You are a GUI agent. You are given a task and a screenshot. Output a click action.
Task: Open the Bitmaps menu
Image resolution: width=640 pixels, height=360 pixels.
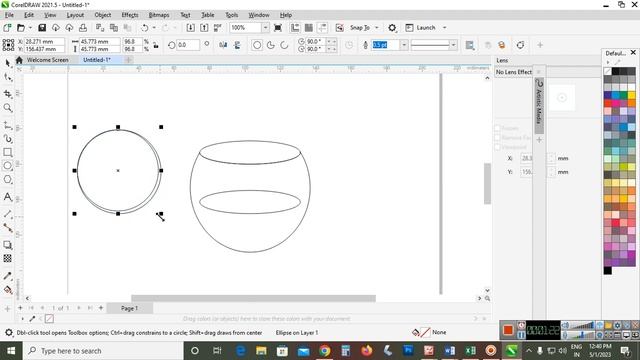159,15
